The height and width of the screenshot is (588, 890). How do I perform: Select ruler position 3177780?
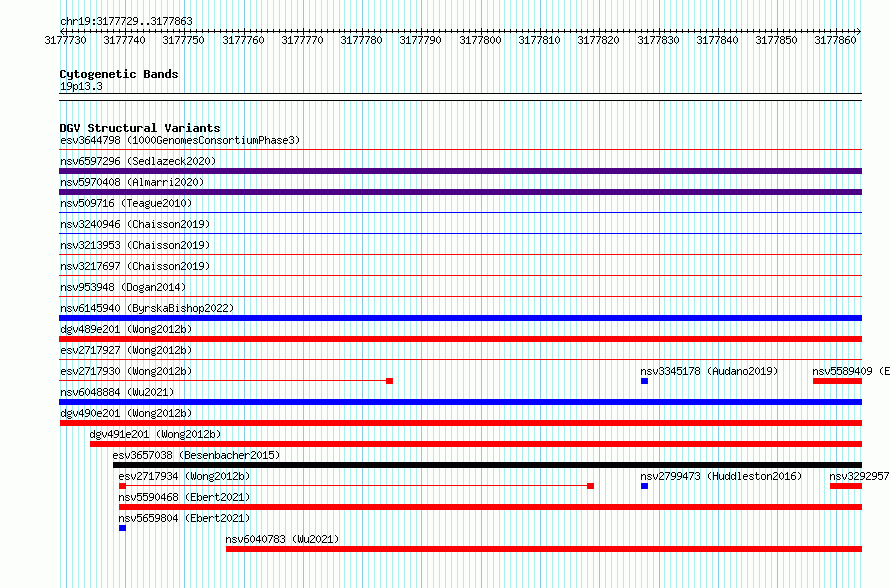(361, 40)
